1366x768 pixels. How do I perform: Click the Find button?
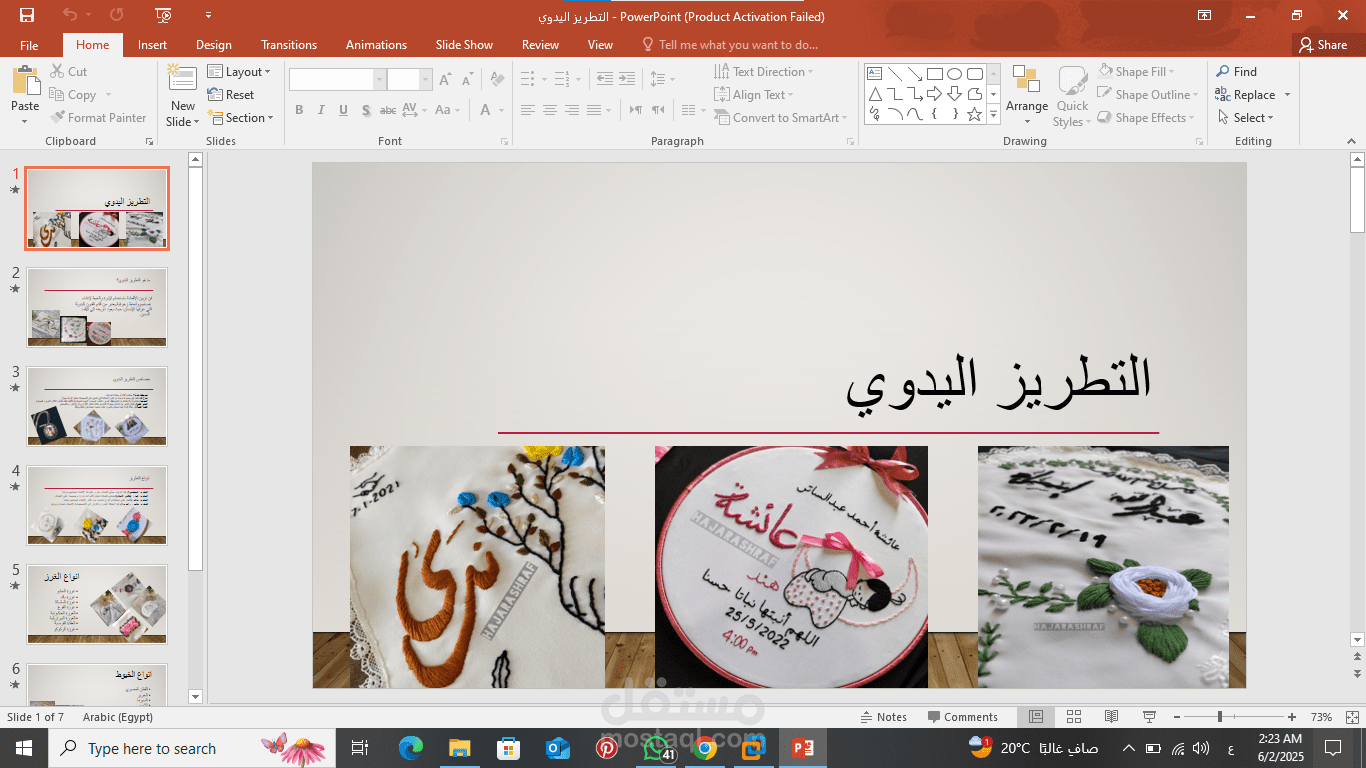(x=1237, y=72)
